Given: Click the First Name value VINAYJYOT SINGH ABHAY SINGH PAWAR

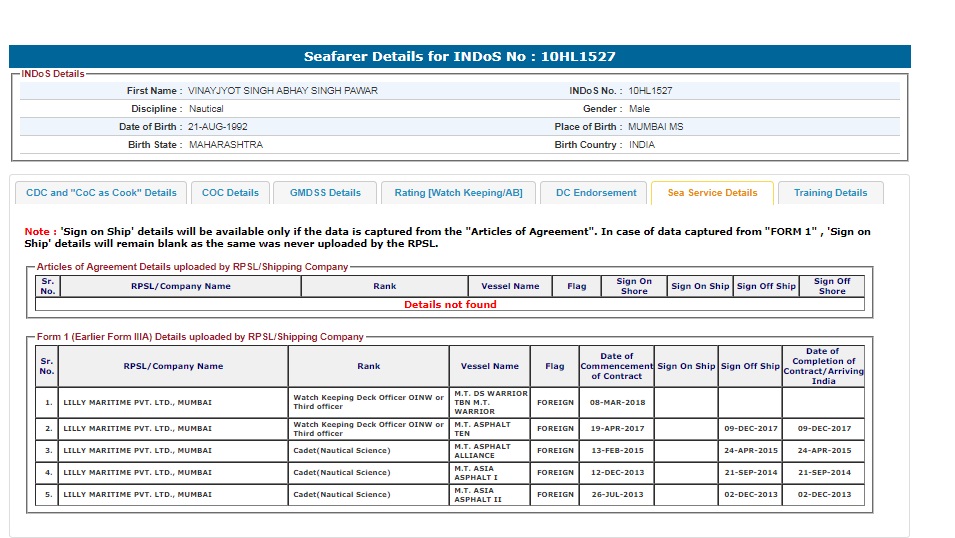Looking at the screenshot, I should [x=283, y=91].
